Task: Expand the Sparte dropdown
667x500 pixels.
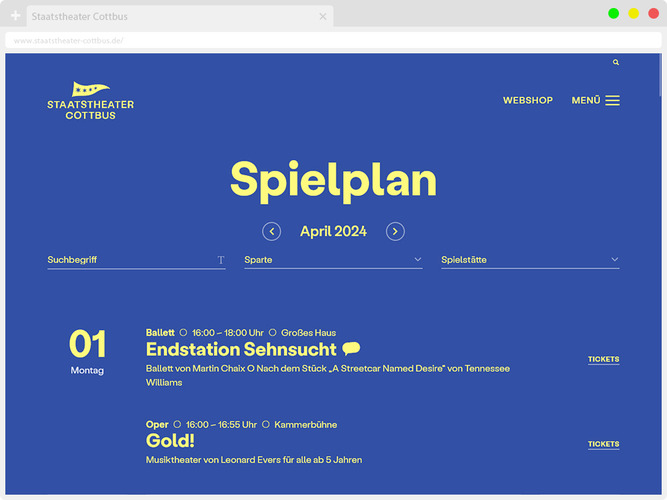Action: [x=333, y=260]
